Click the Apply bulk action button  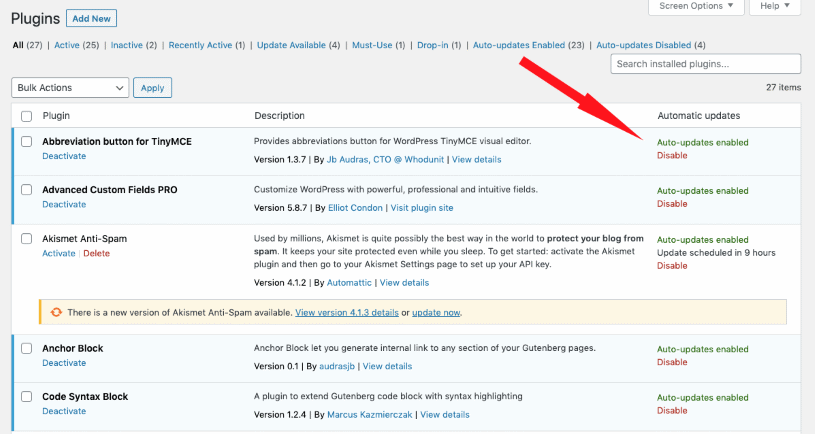tap(152, 88)
